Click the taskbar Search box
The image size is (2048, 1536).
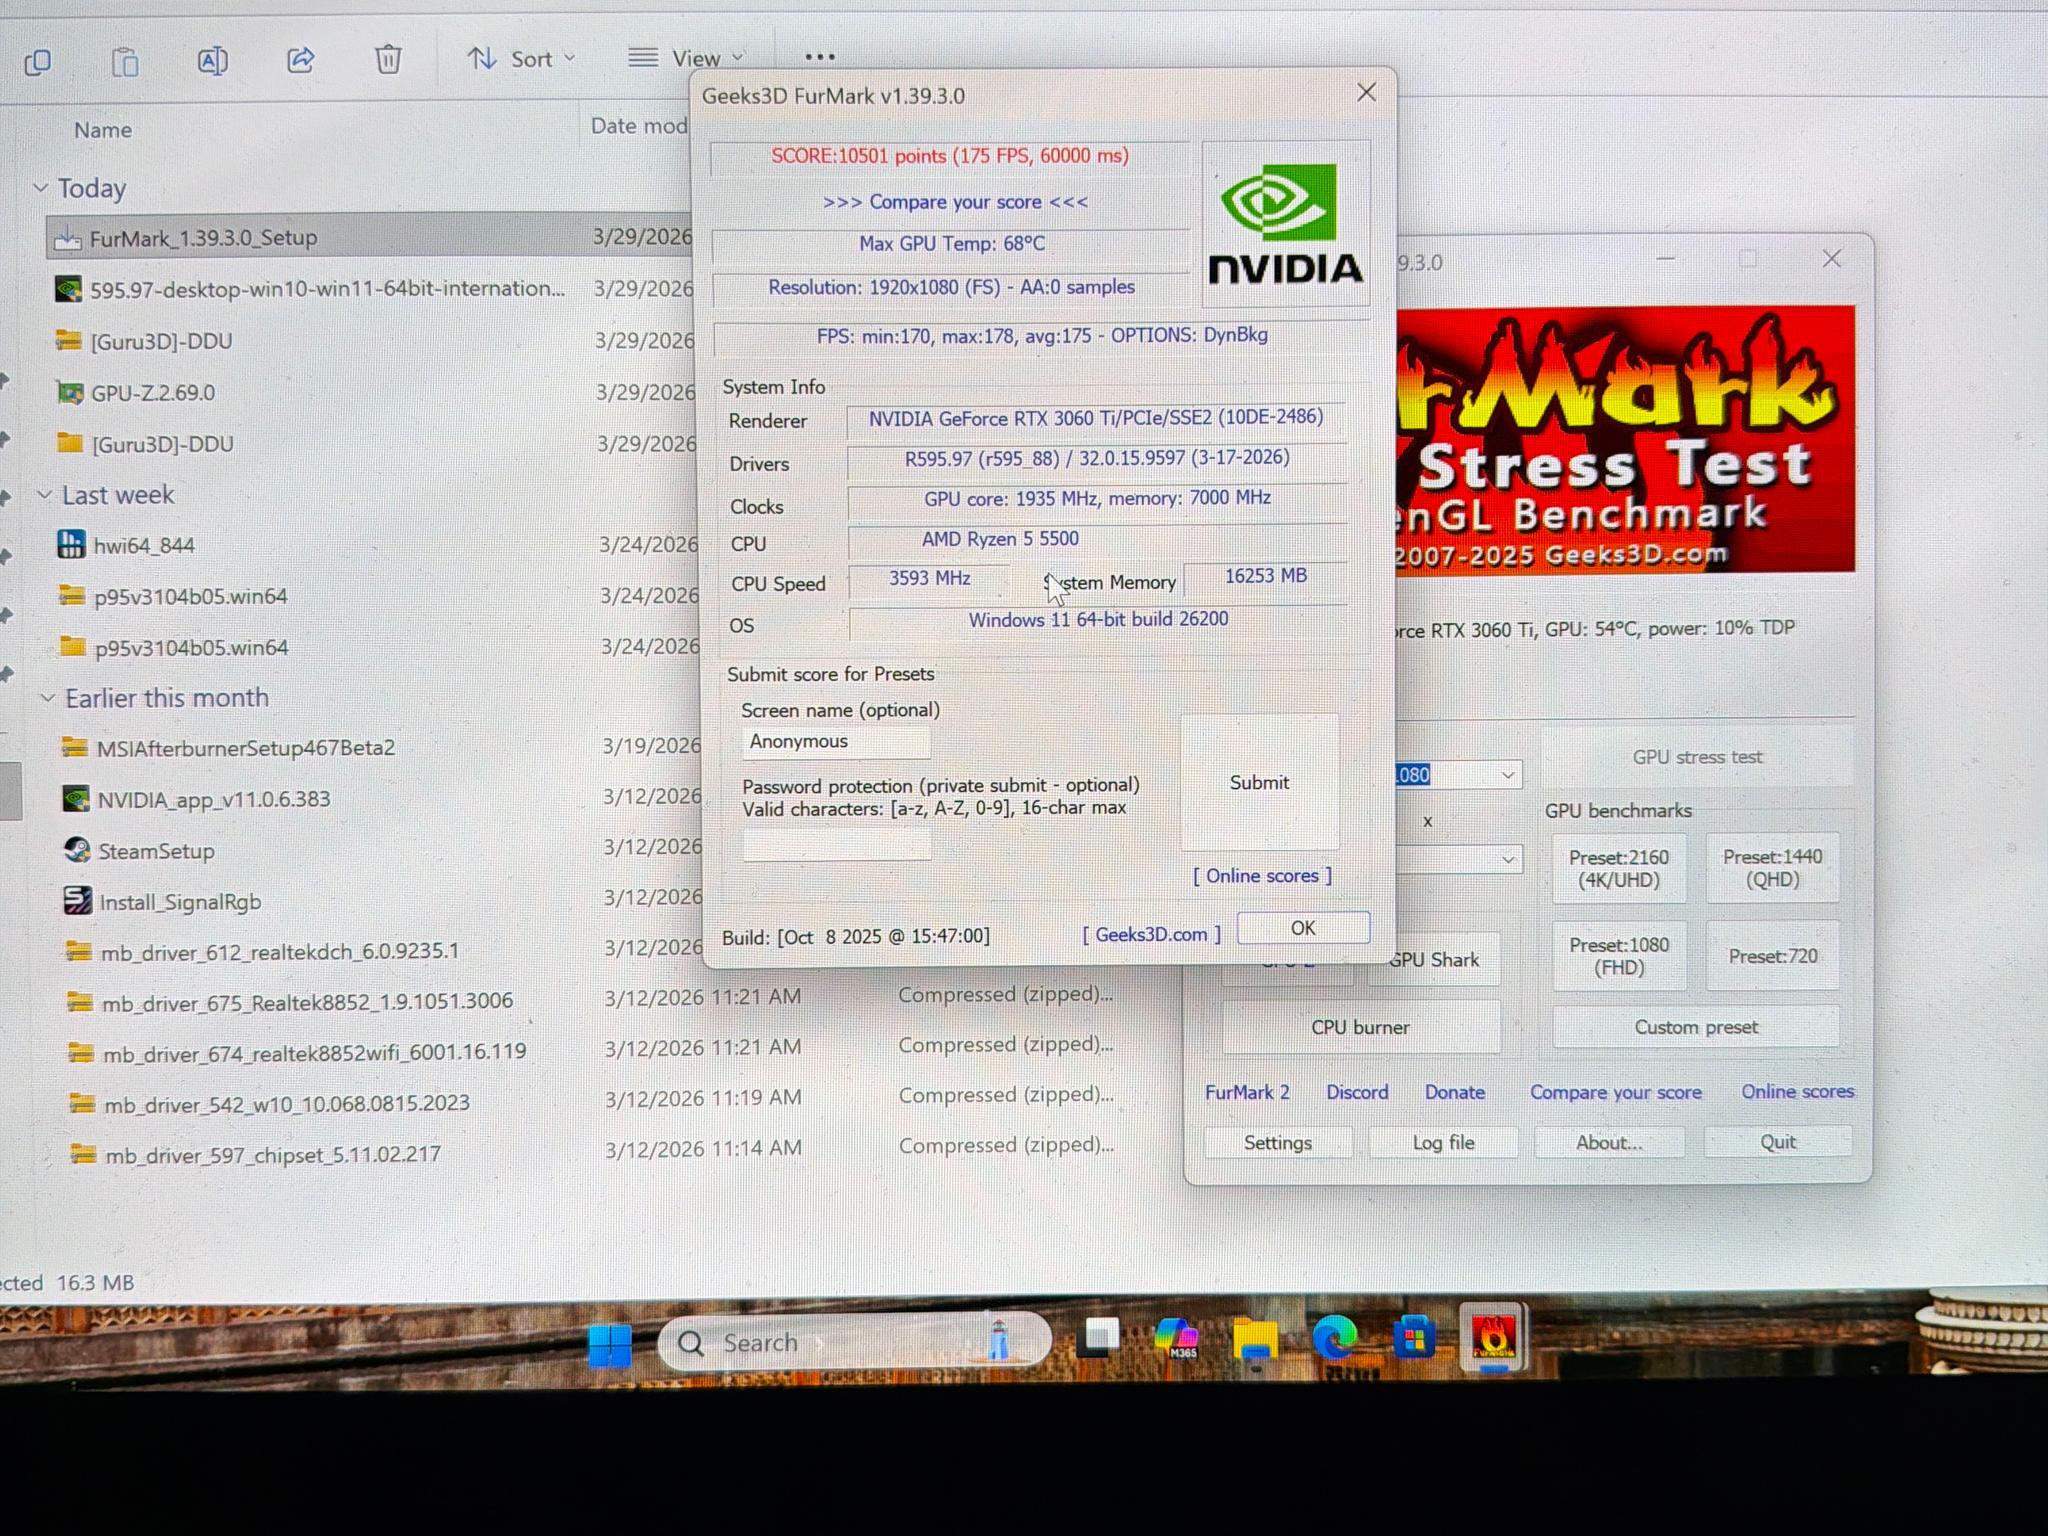click(x=853, y=1342)
